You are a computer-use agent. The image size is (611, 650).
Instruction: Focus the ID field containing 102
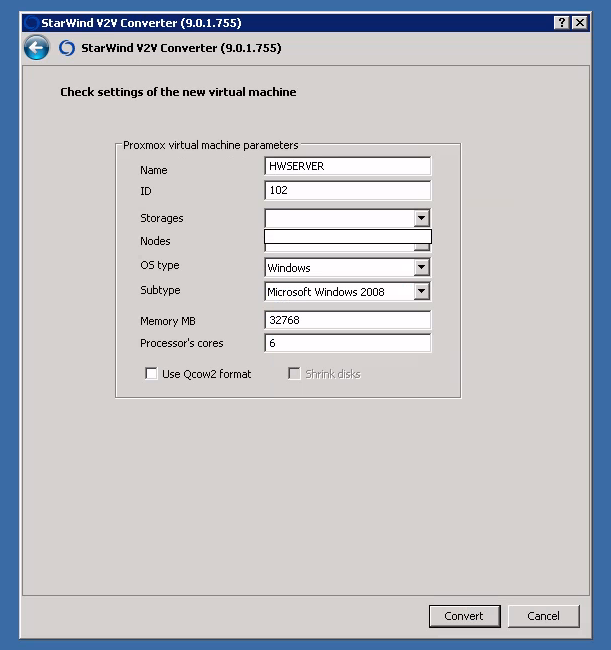pyautogui.click(x=347, y=190)
